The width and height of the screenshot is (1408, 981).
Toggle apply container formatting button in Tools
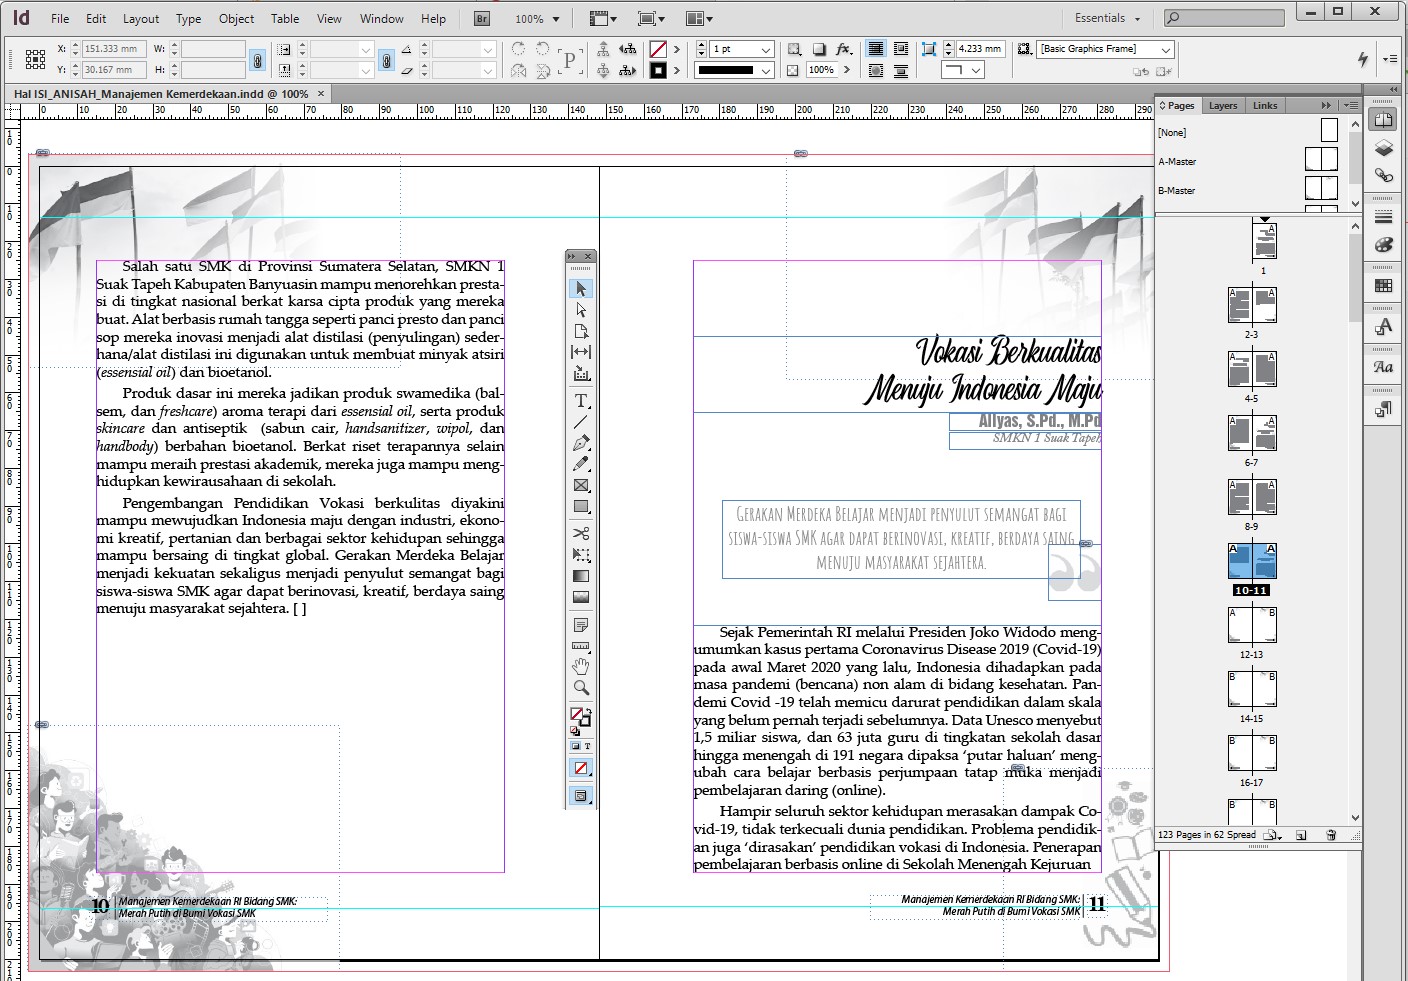[575, 746]
